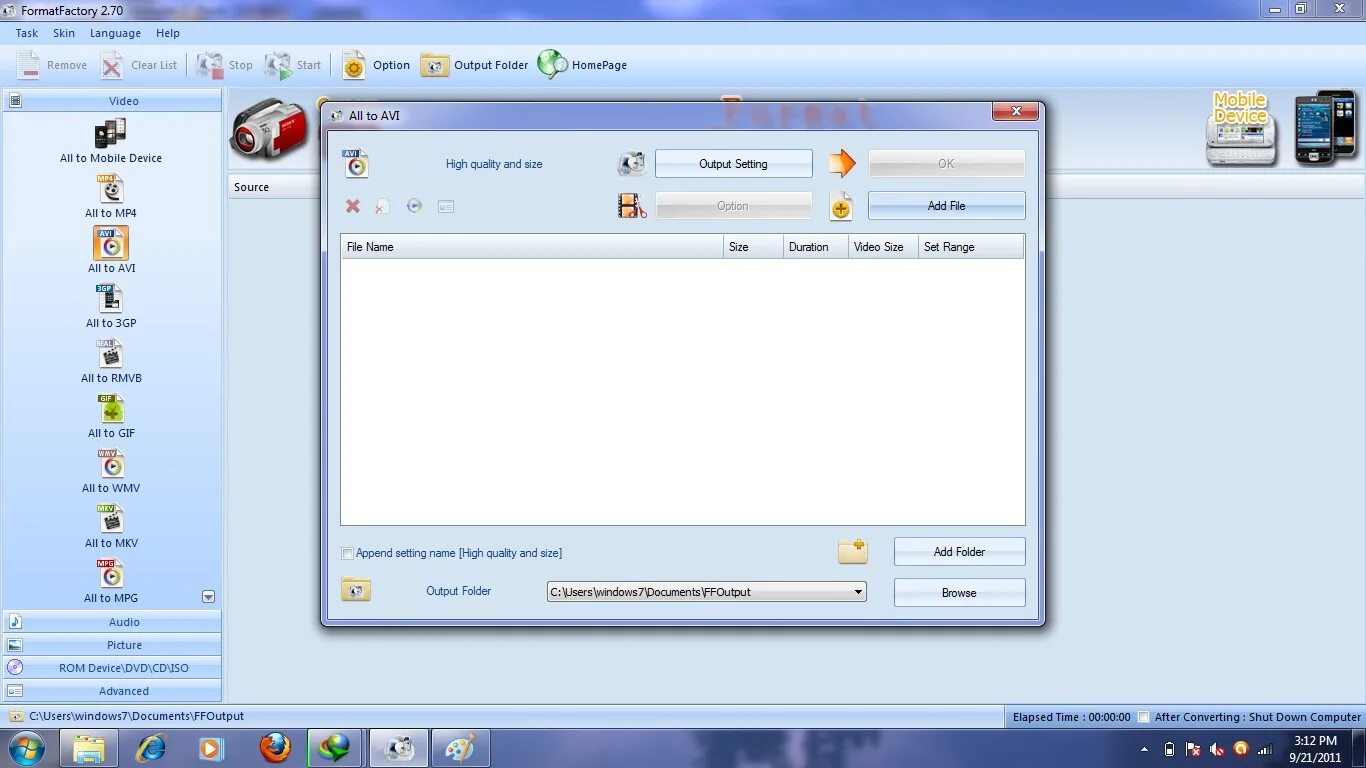
Task: Collapse the Video category panel
Action: click(112, 101)
